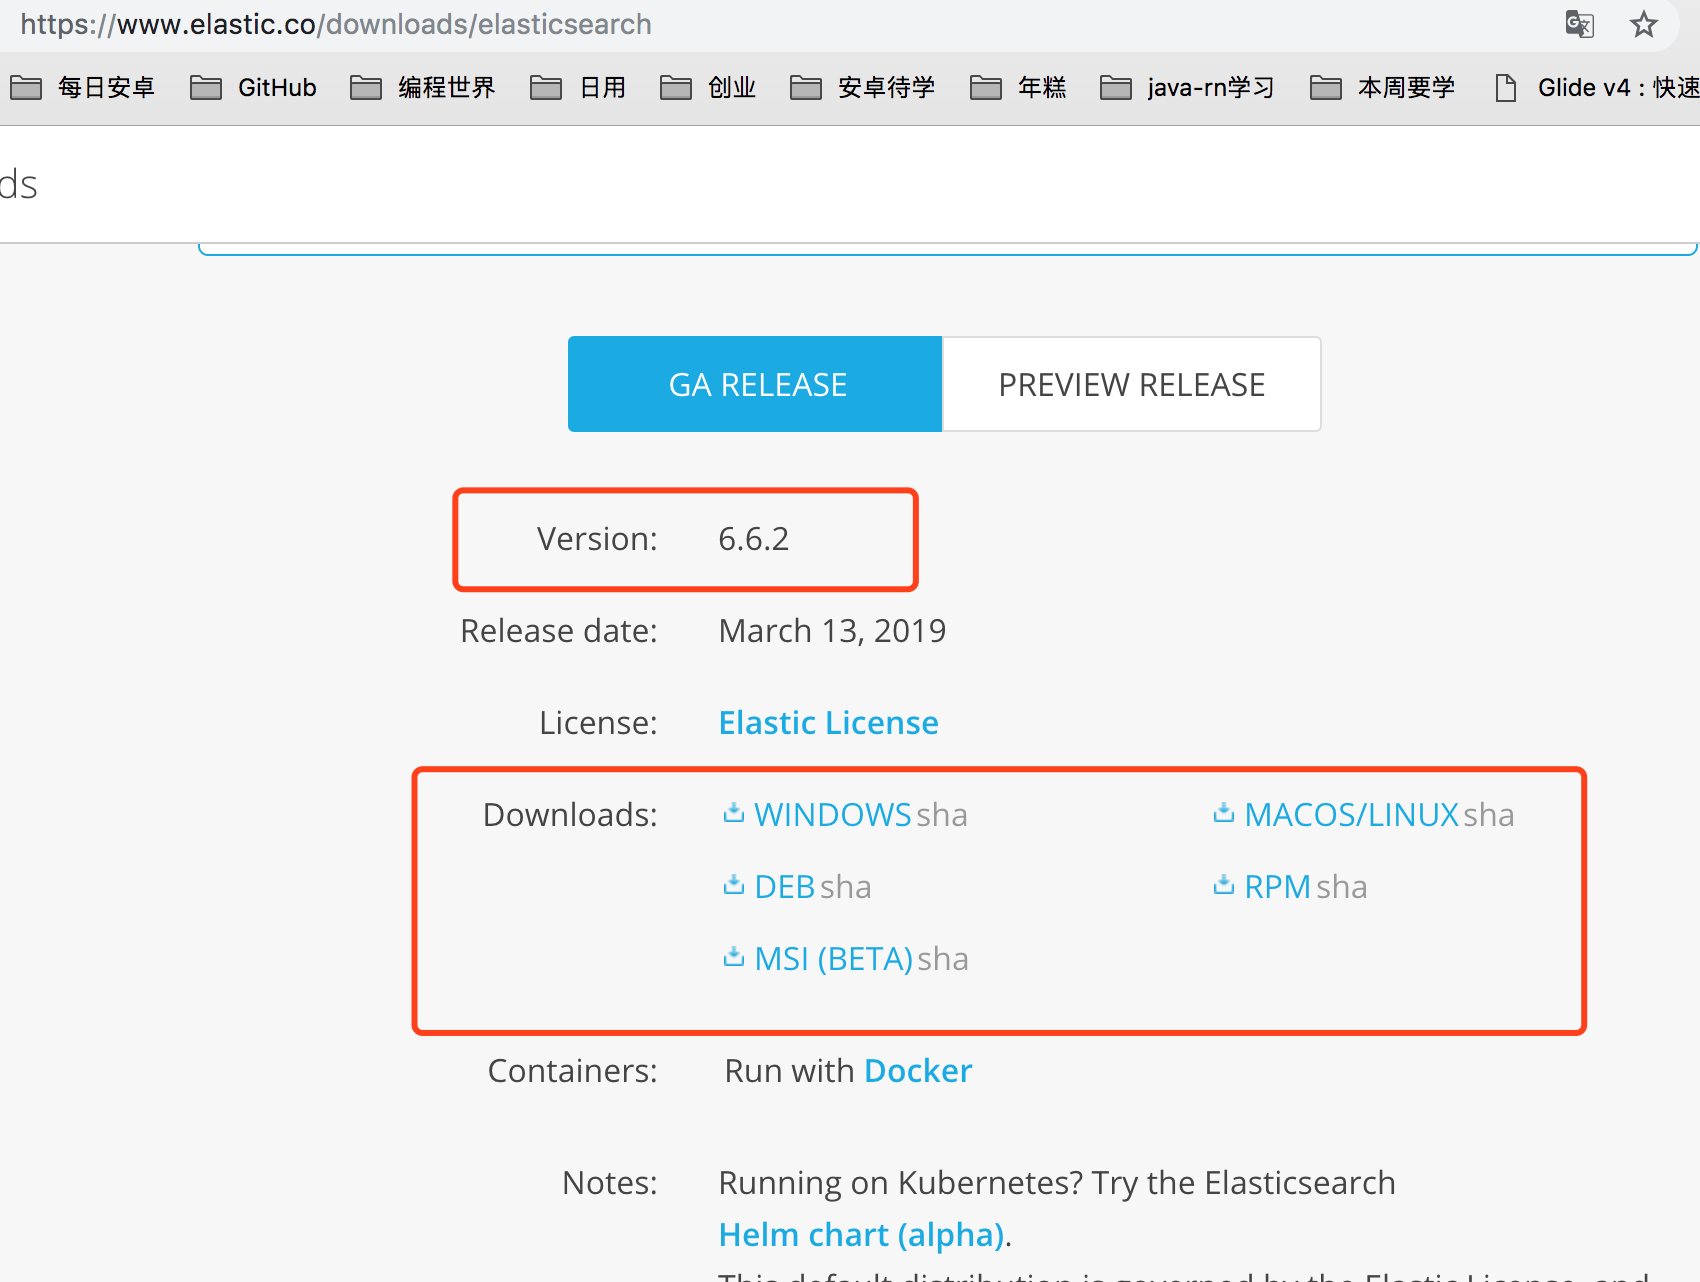Click the URL in the address bar

tap(336, 24)
